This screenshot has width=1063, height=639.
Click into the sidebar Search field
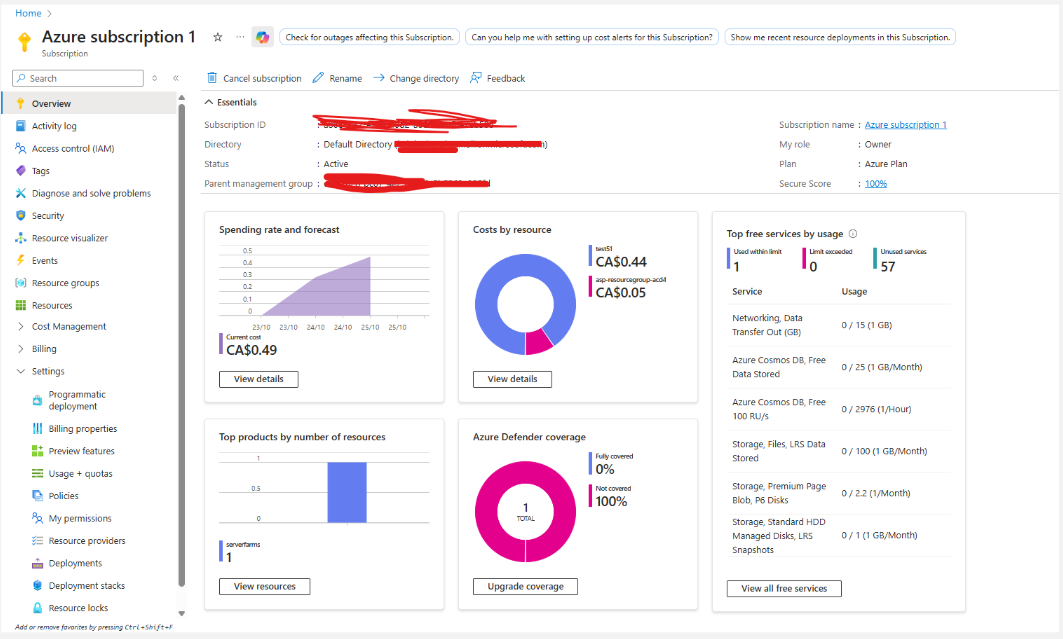(78, 79)
